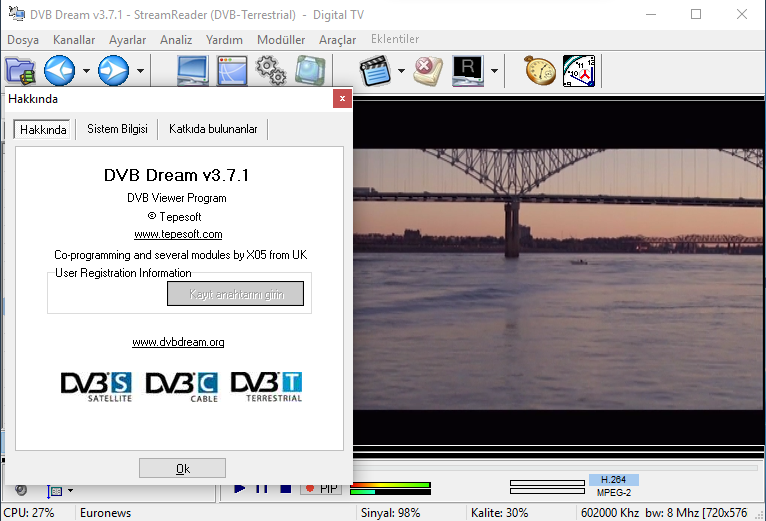Open the stopwatch timer icon
This screenshot has width=766, height=521.
pyautogui.click(x=540, y=71)
